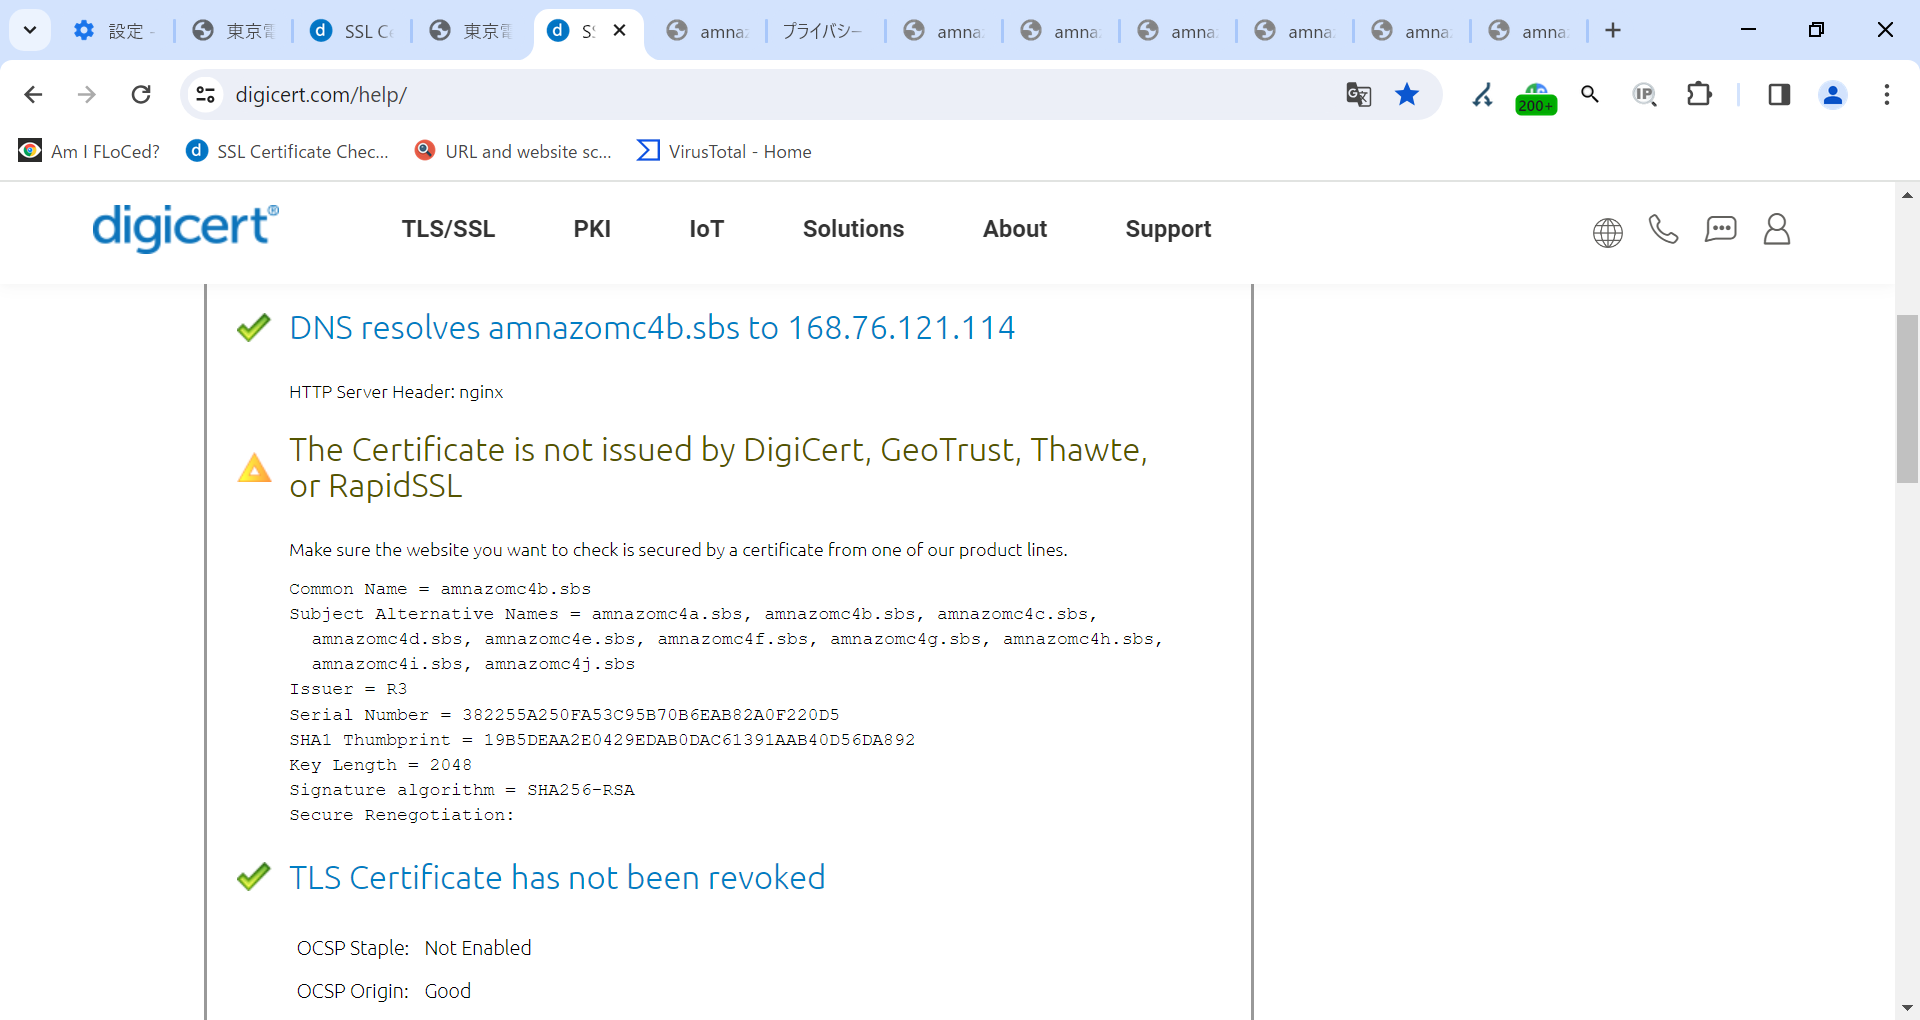This screenshot has width=1920, height=1020.
Task: Click the SHA1 Thumbprint value line
Action: coord(602,740)
